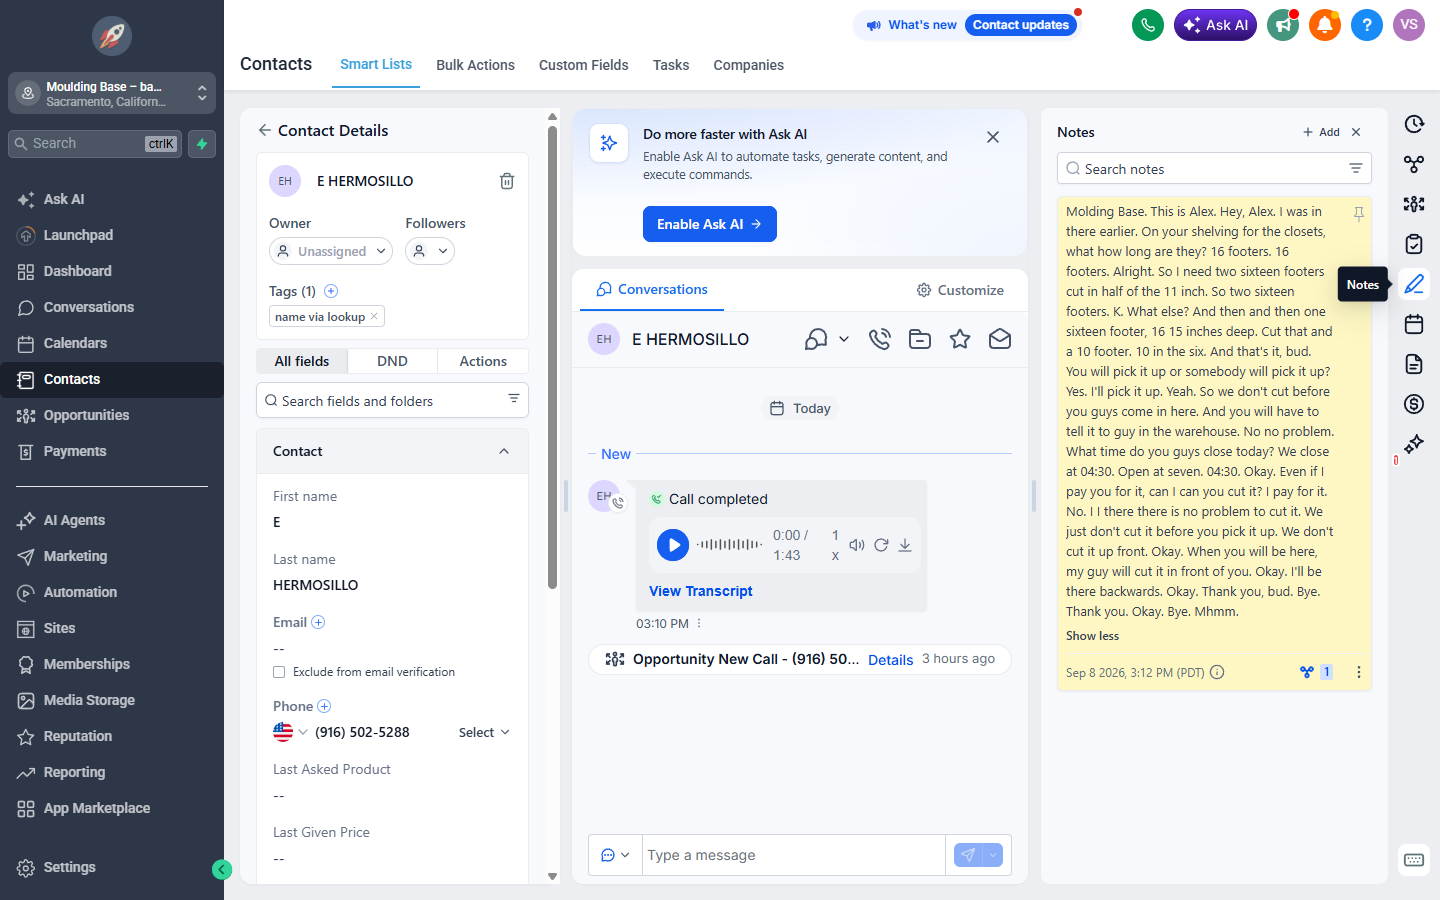
Task: Open the Tasks clipboard icon in right rail
Action: [x=1414, y=244]
